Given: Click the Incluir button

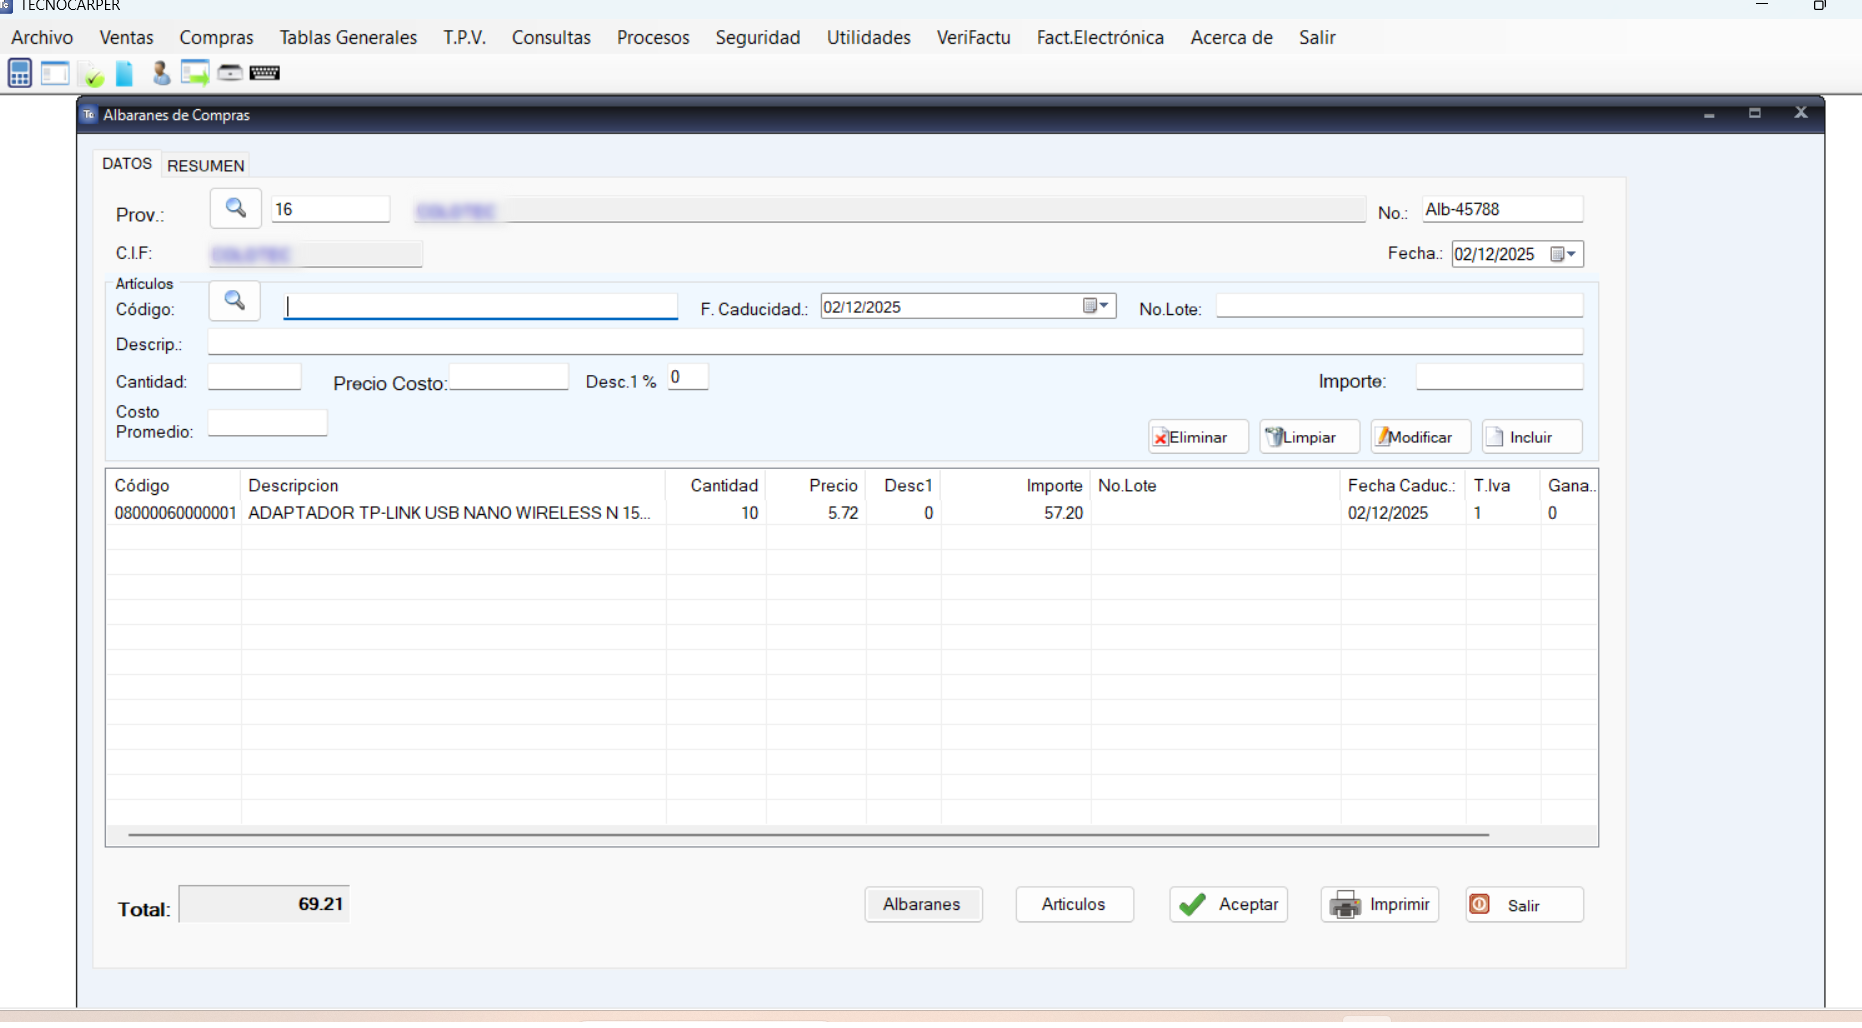Looking at the screenshot, I should tap(1531, 437).
